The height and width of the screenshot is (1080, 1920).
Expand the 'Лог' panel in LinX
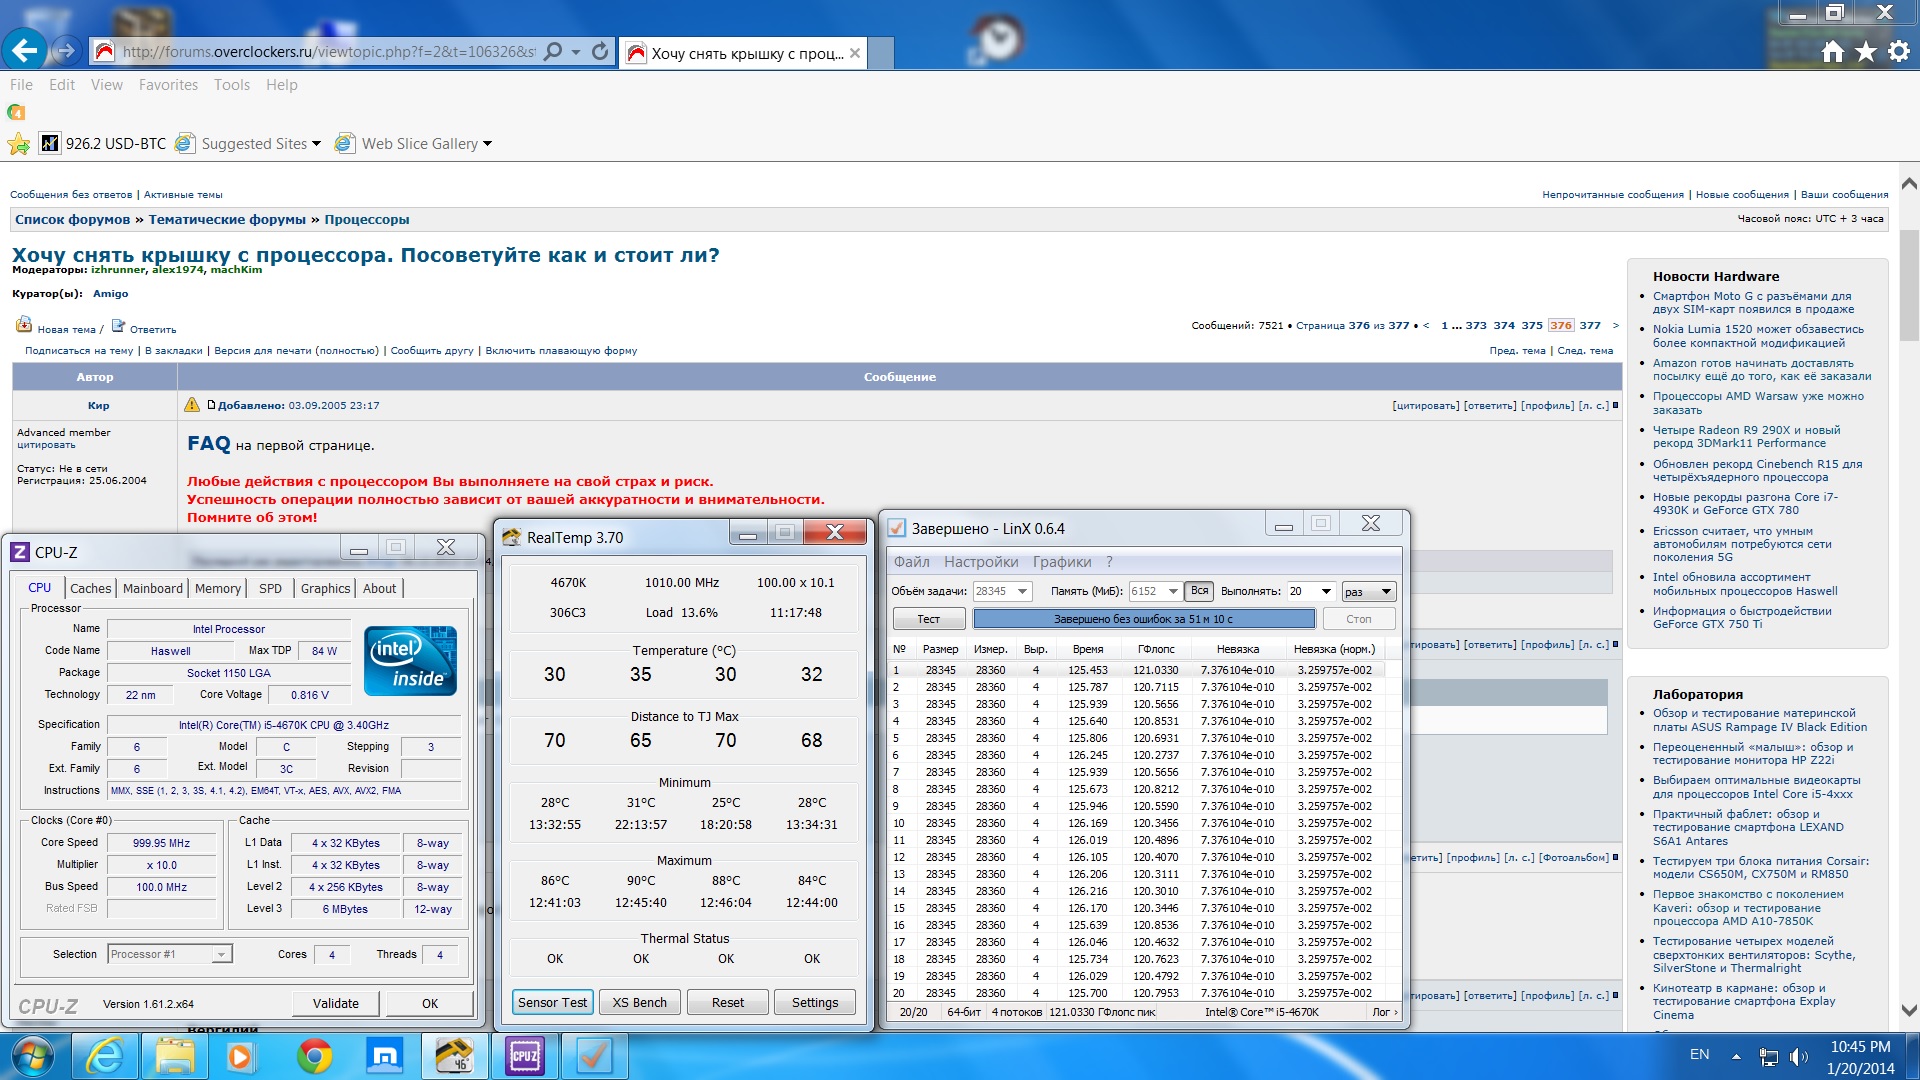click(1385, 1012)
